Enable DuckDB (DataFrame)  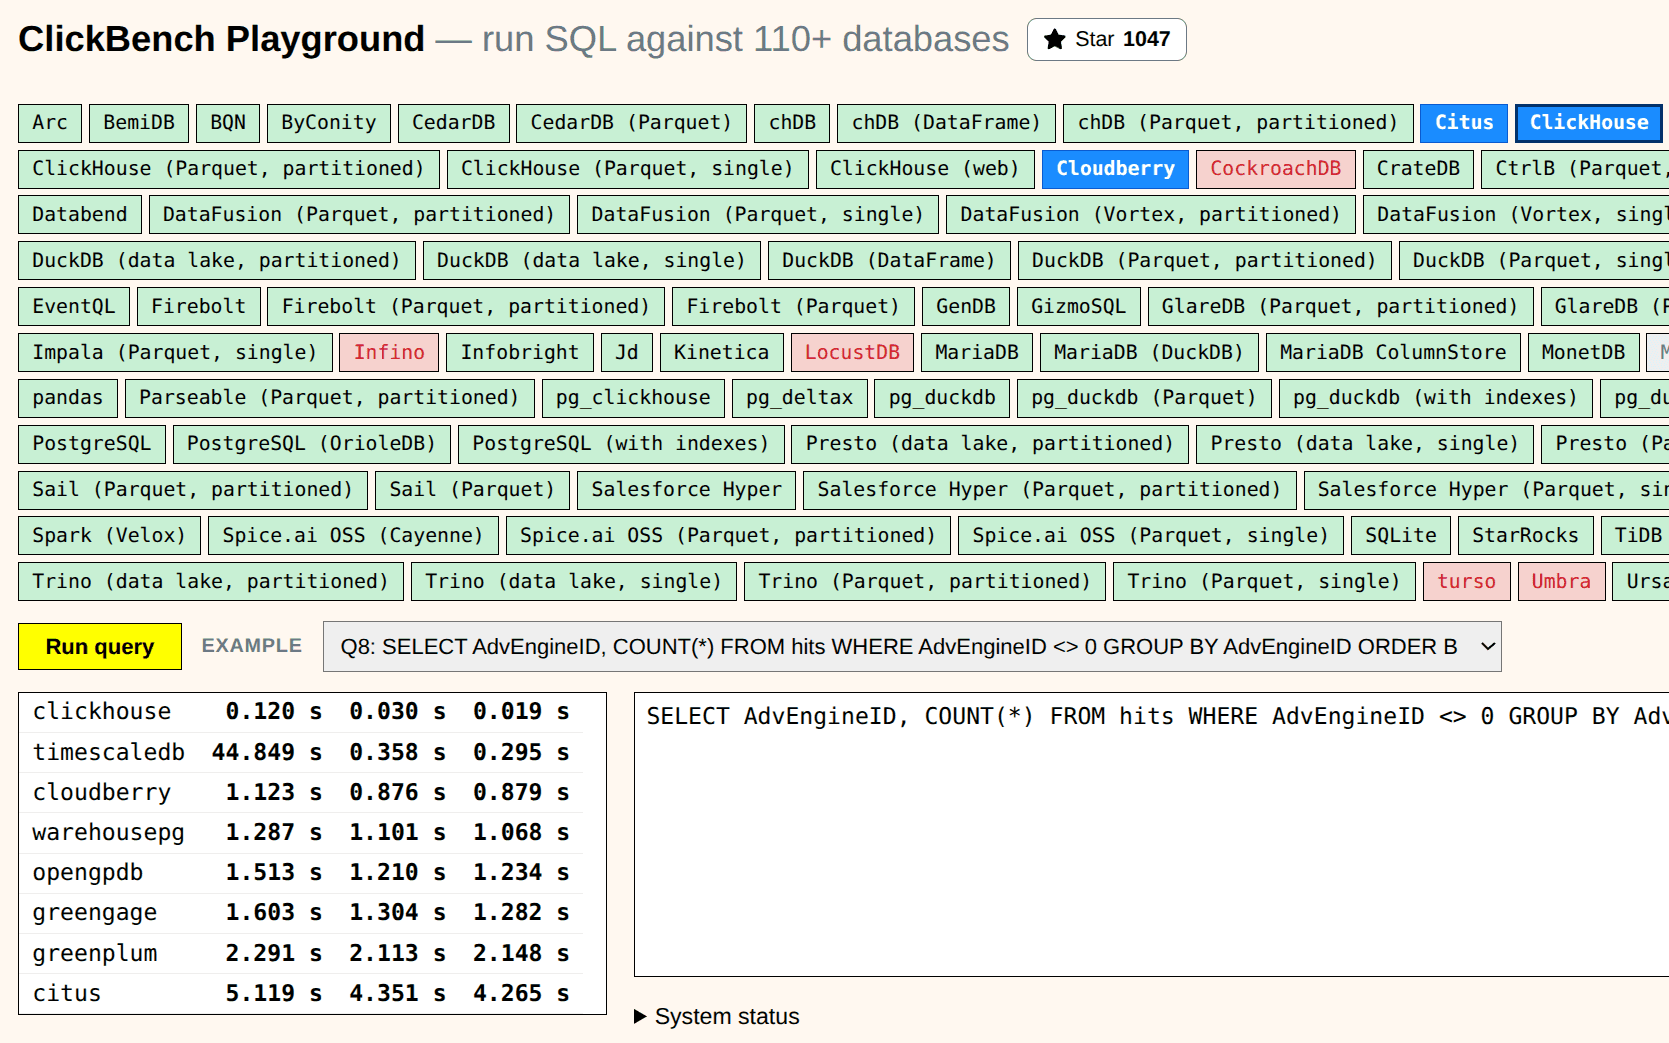coord(889,260)
